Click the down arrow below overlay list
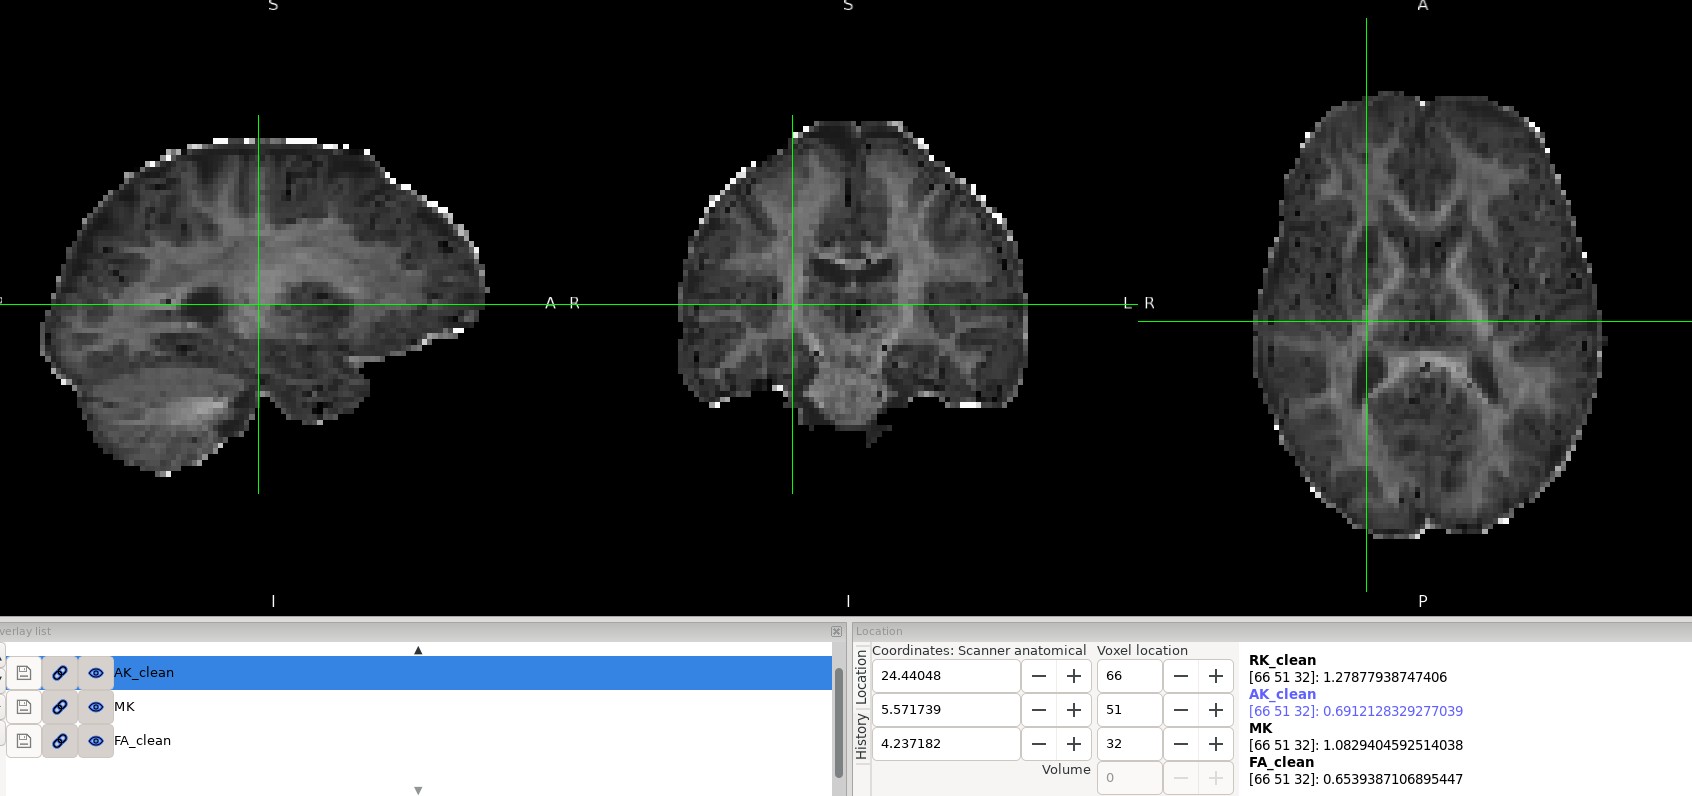Screen dimensions: 1692x796 tap(418, 790)
